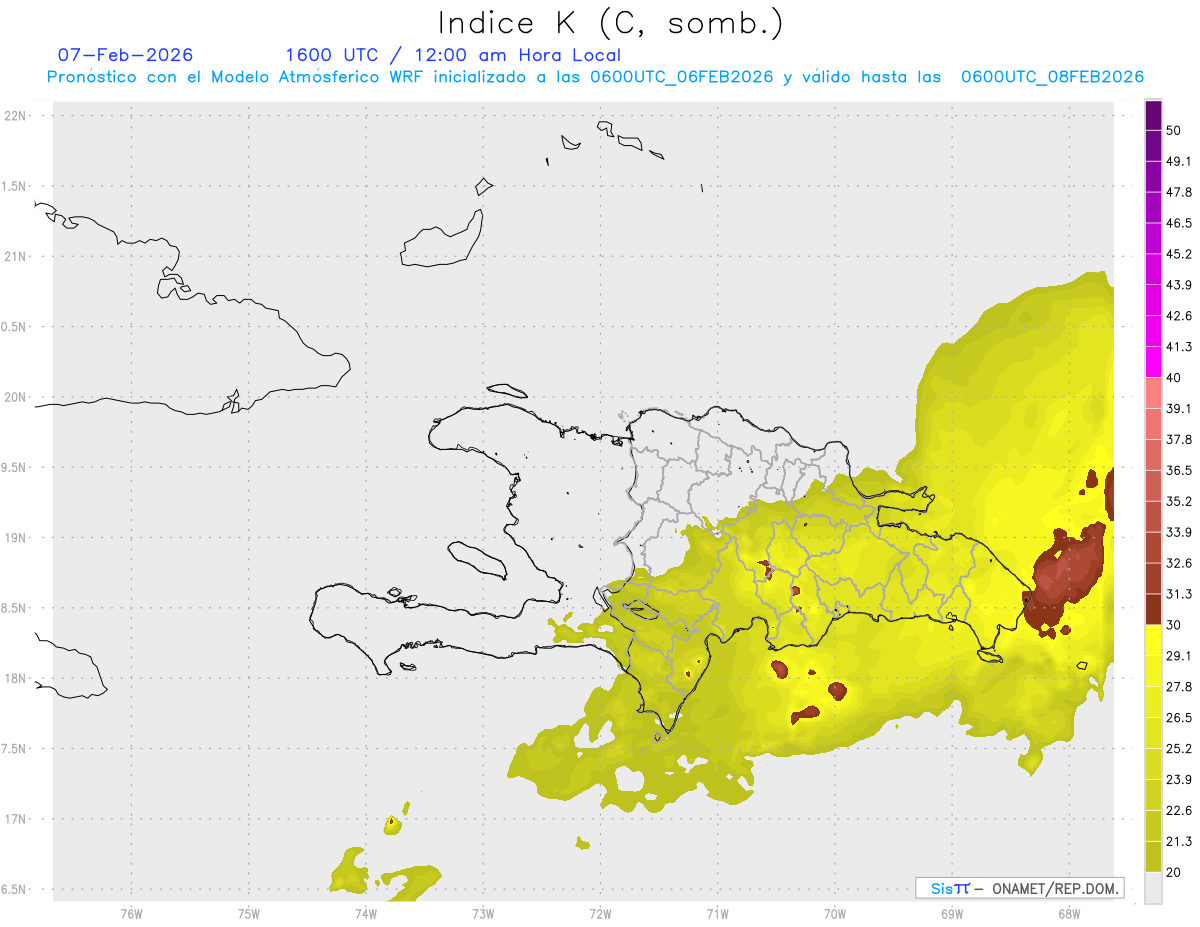1200x927 pixels.
Task: Click the '75W' longitude label
Action: coord(249,913)
